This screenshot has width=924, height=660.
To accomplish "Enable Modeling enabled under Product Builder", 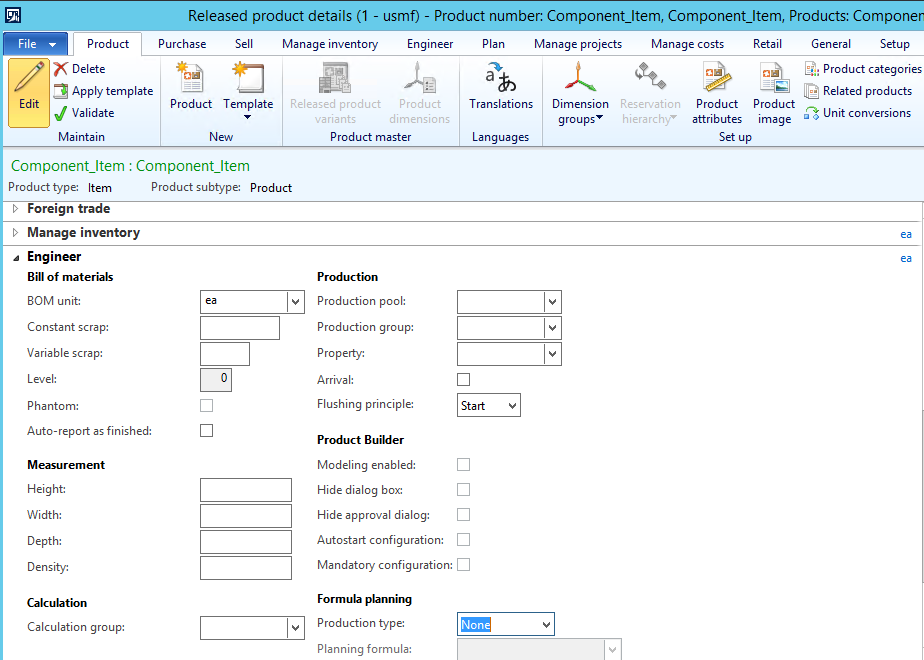I will [x=463, y=464].
